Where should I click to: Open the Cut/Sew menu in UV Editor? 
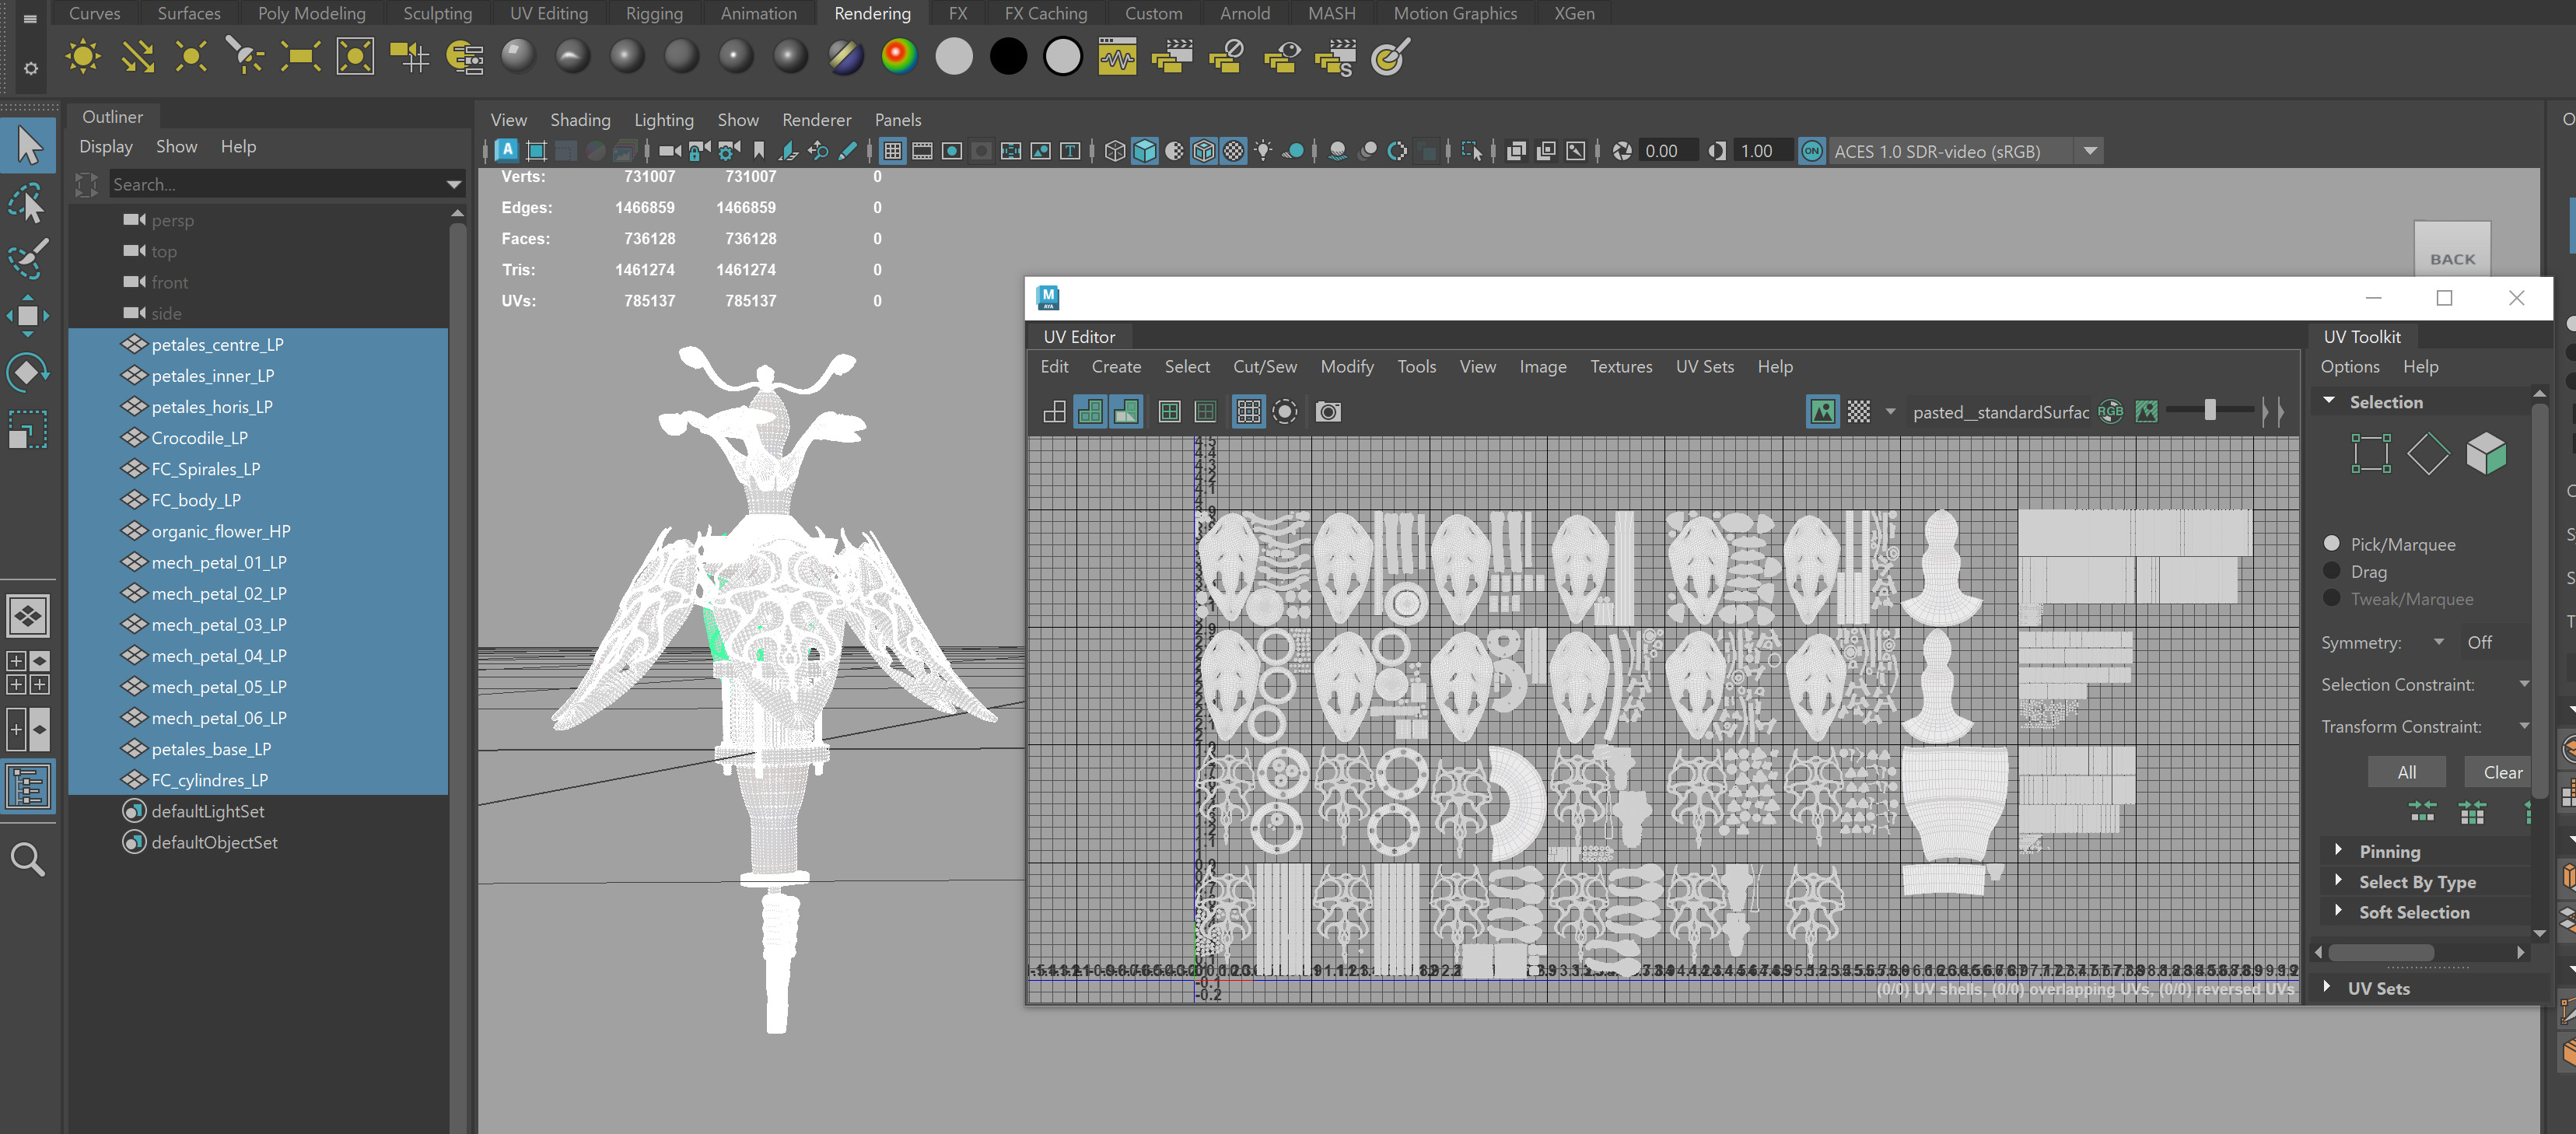1264,367
